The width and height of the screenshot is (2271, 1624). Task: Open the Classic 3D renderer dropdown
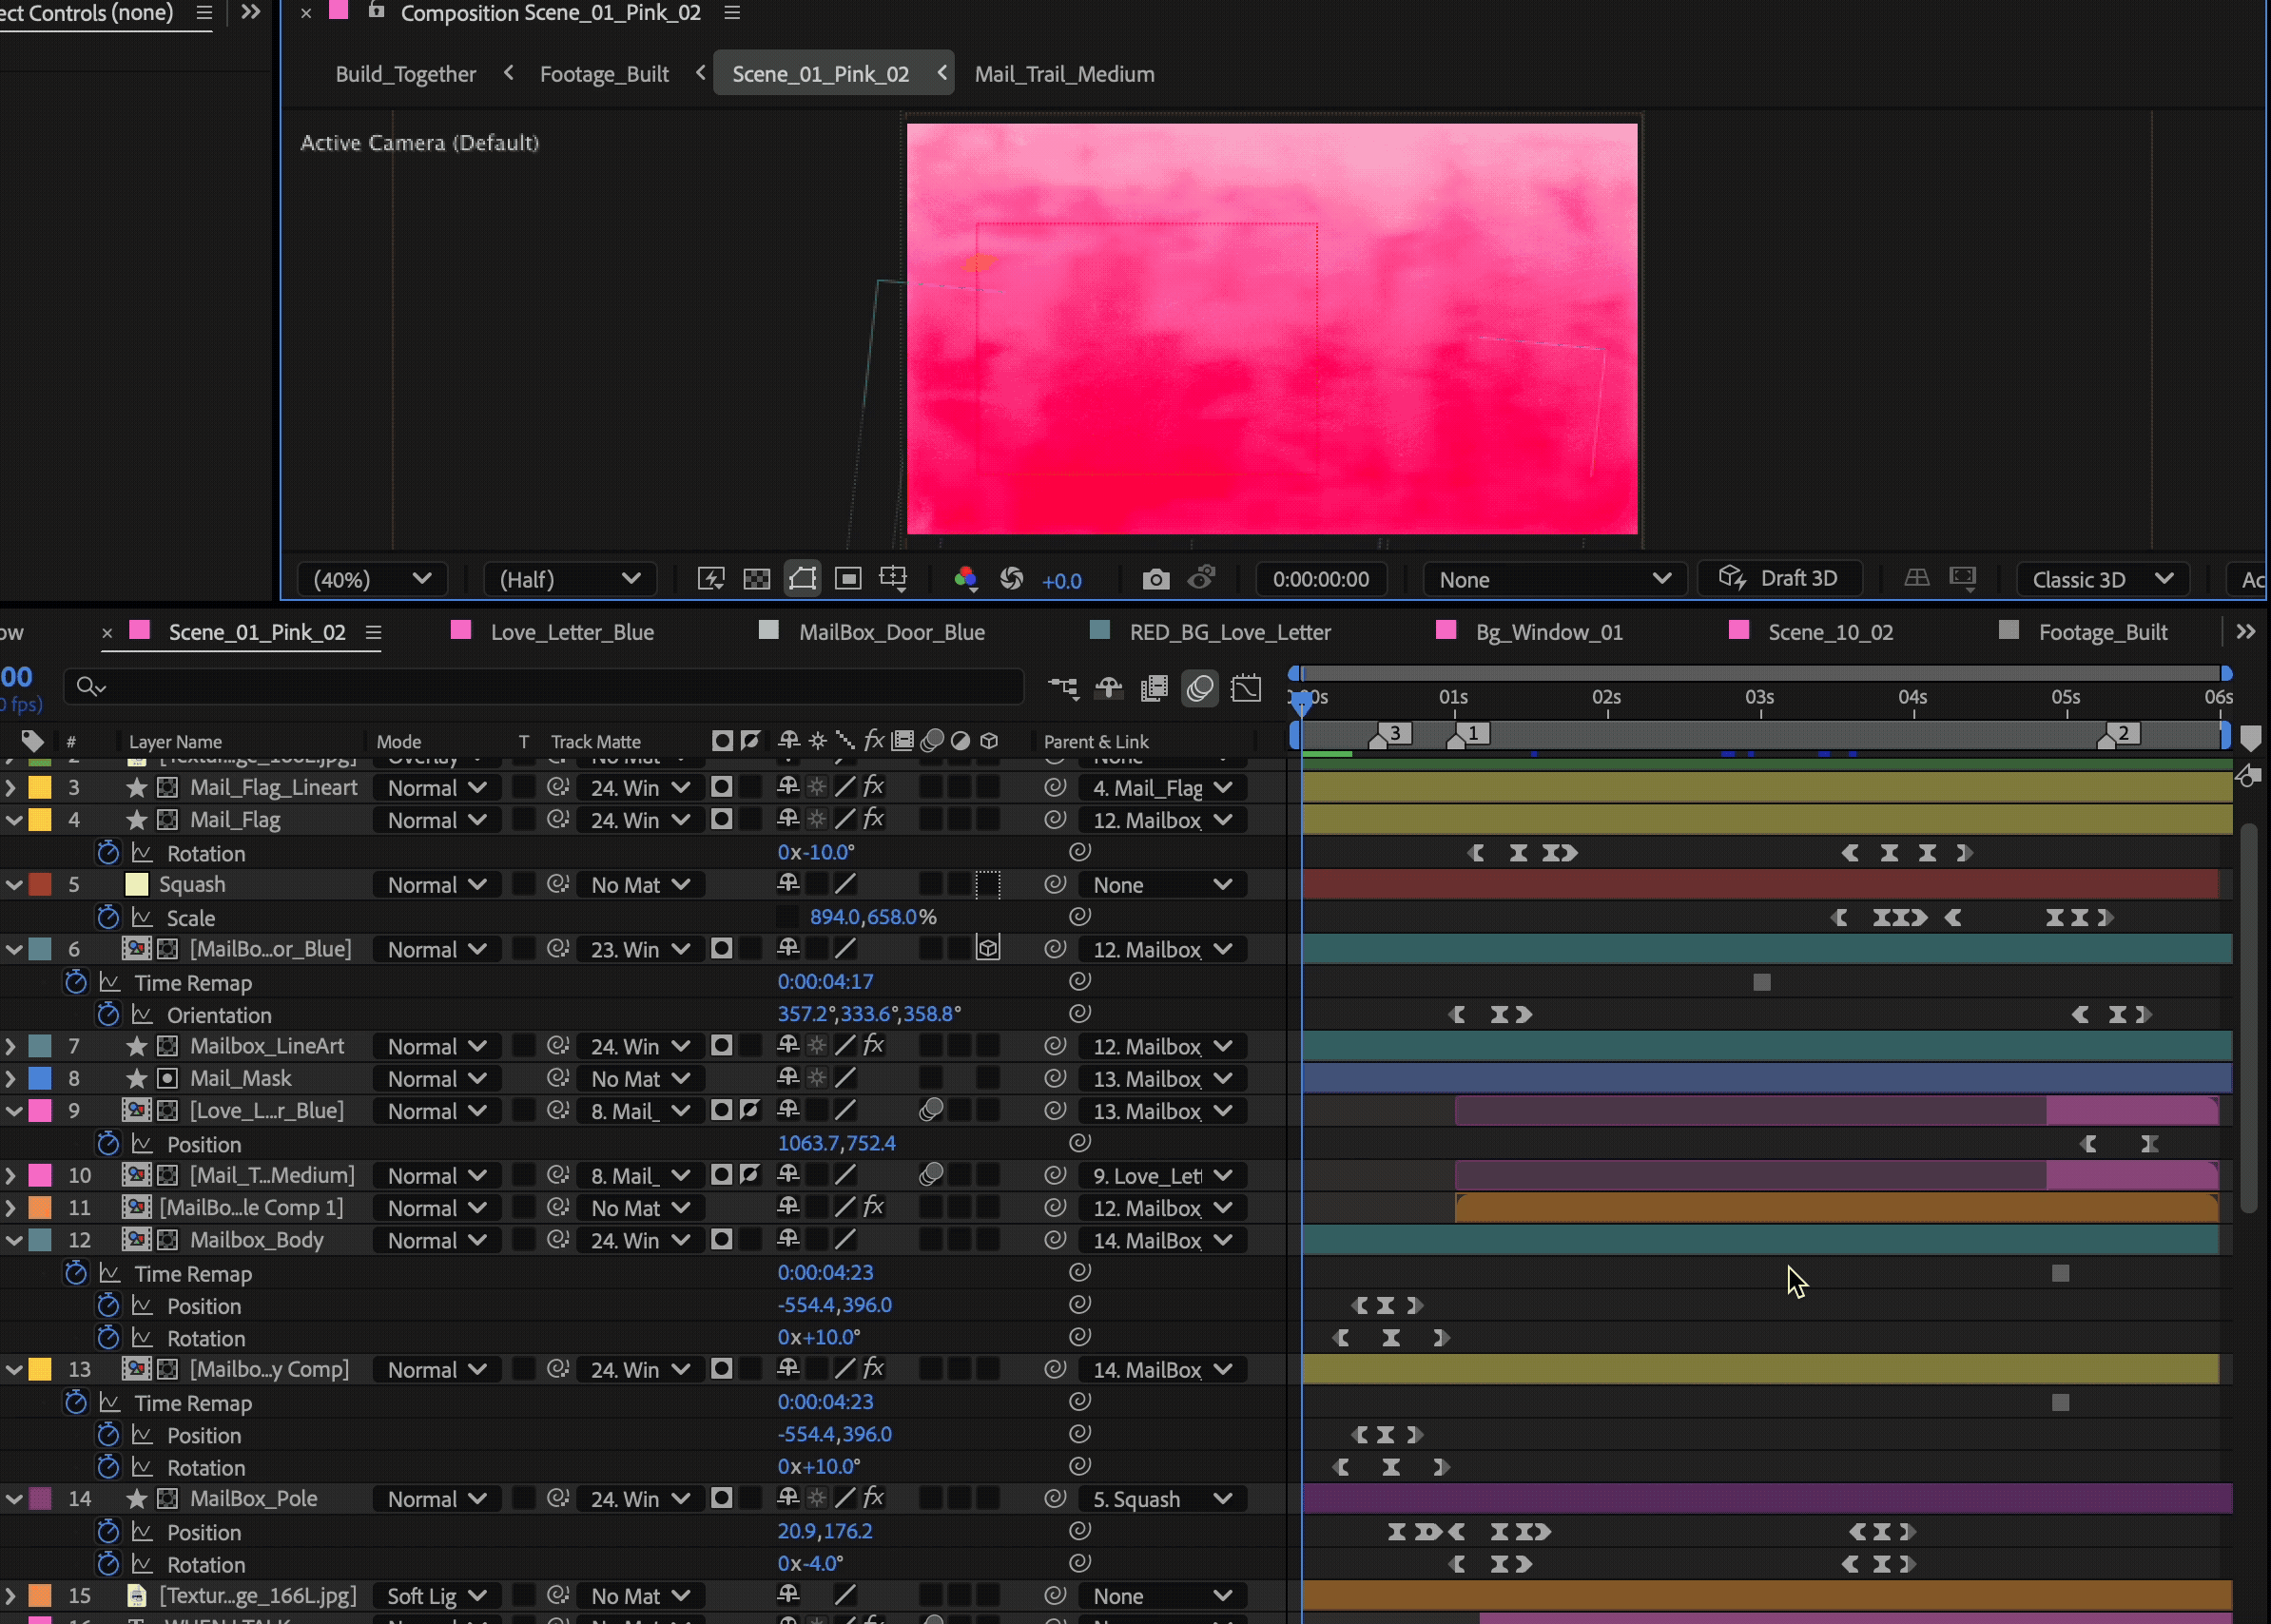pyautogui.click(x=2102, y=579)
